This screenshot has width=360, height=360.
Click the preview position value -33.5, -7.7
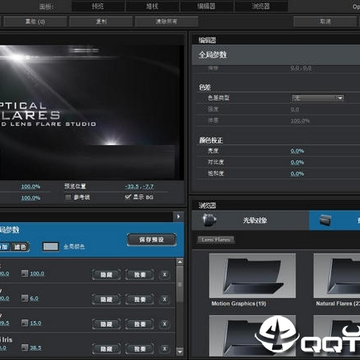point(139,186)
